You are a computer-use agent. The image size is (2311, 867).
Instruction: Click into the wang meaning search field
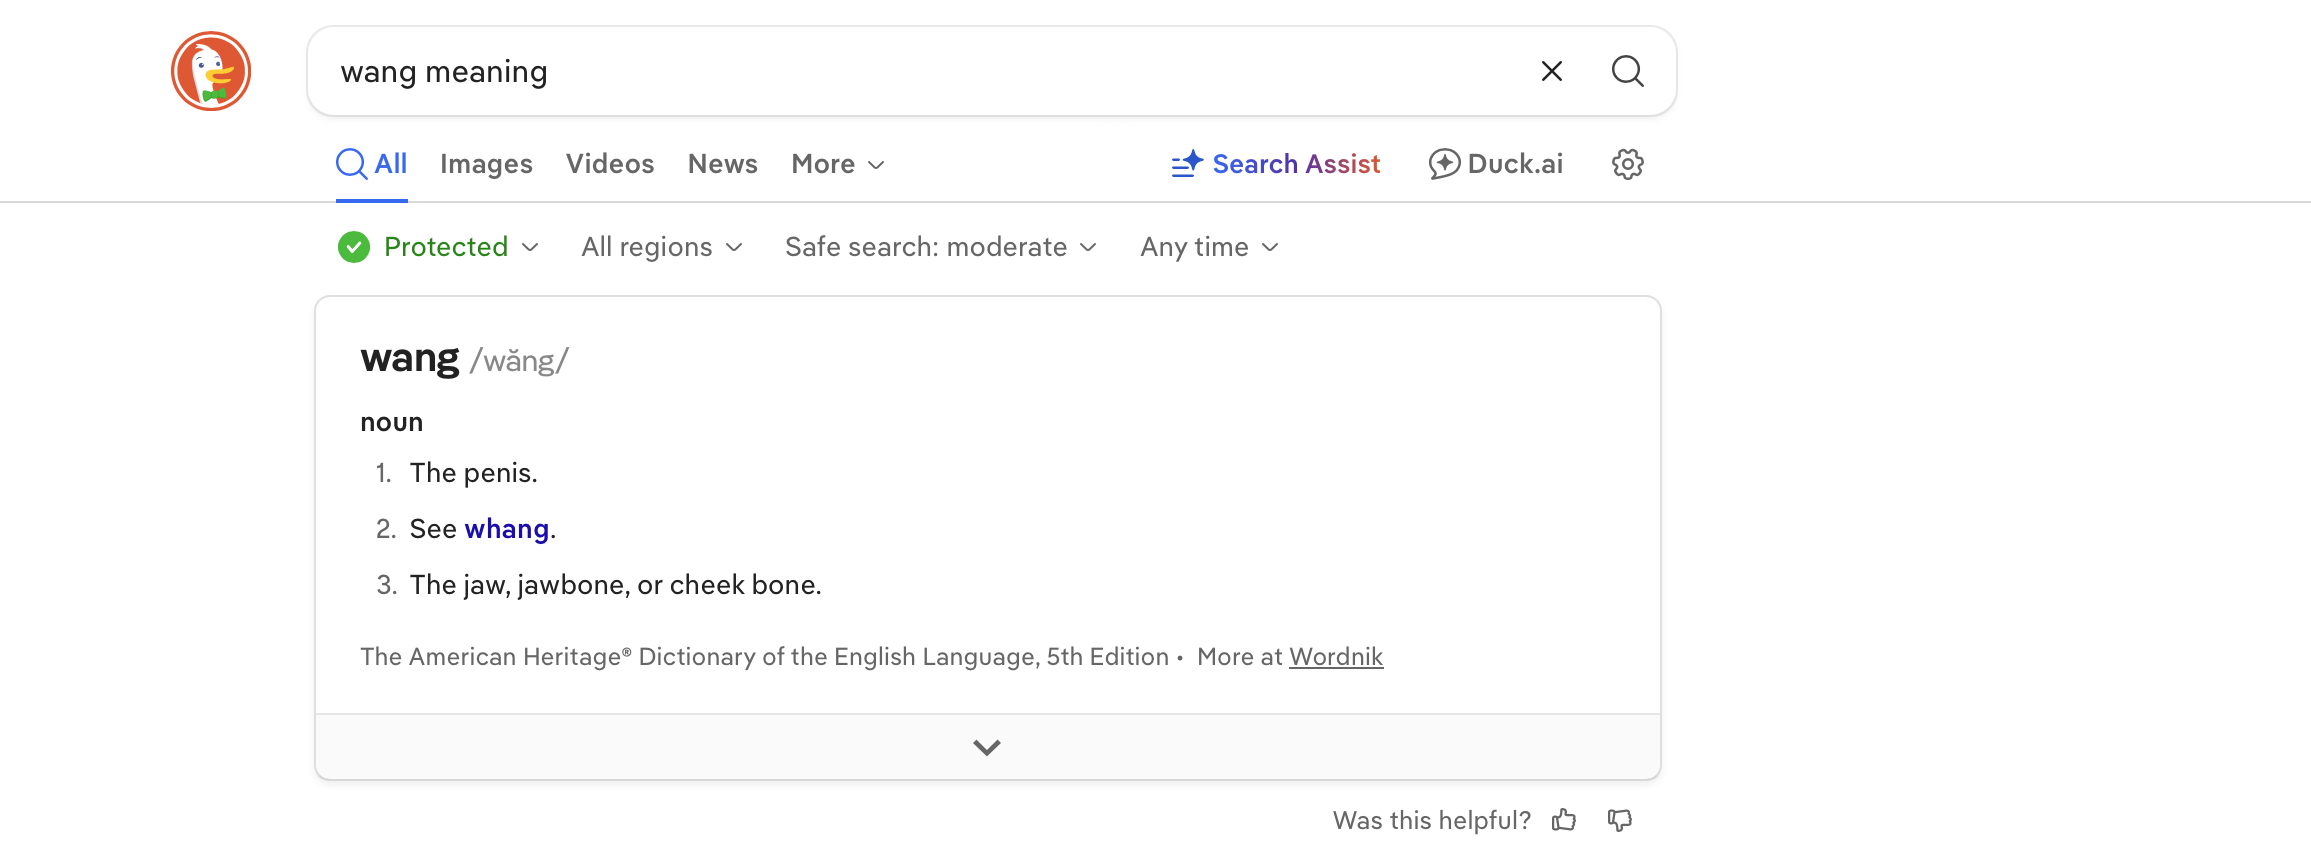click(900, 71)
